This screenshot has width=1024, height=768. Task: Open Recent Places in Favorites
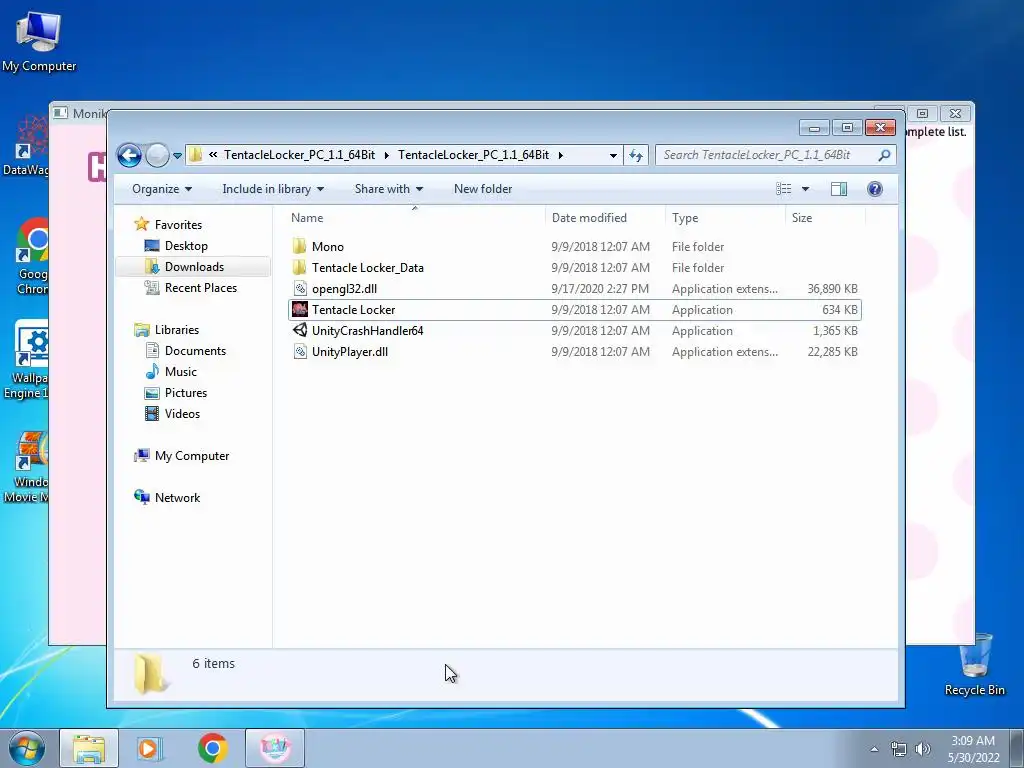pyautogui.click(x=200, y=287)
